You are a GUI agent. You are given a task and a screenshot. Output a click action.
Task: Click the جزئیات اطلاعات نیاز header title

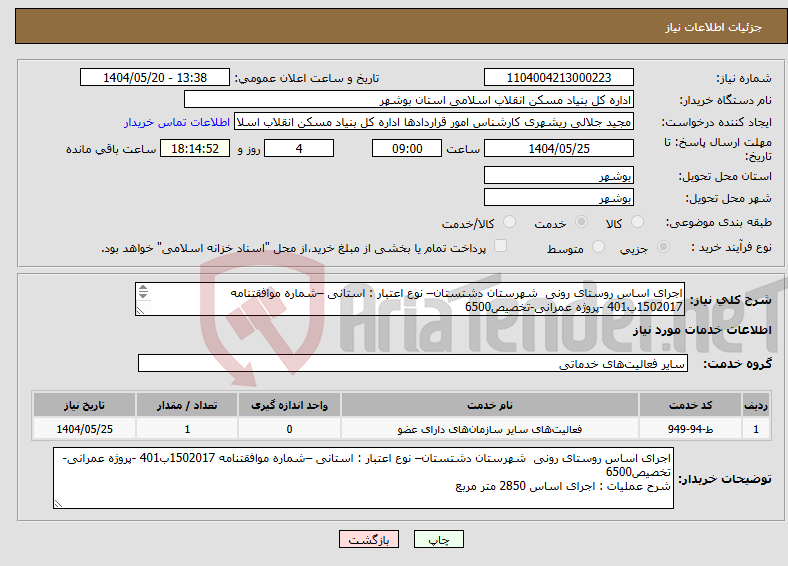[713, 27]
